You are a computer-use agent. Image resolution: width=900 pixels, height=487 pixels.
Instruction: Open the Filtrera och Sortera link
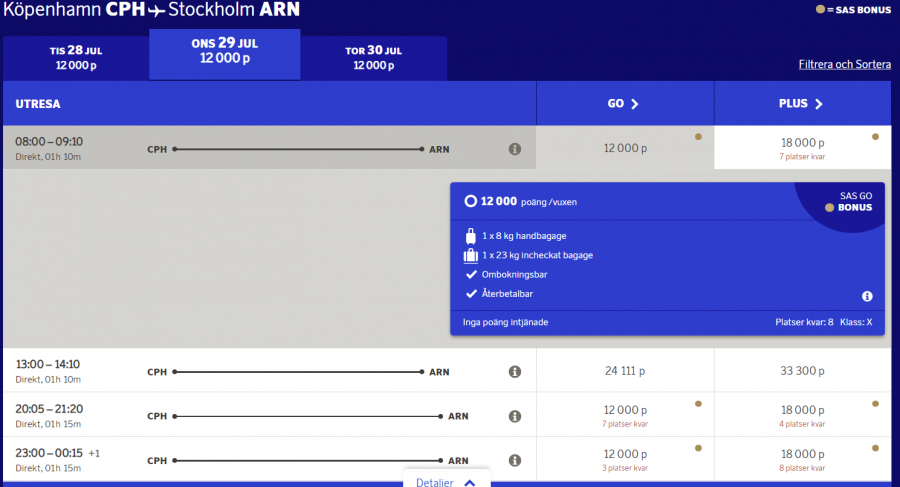(844, 65)
